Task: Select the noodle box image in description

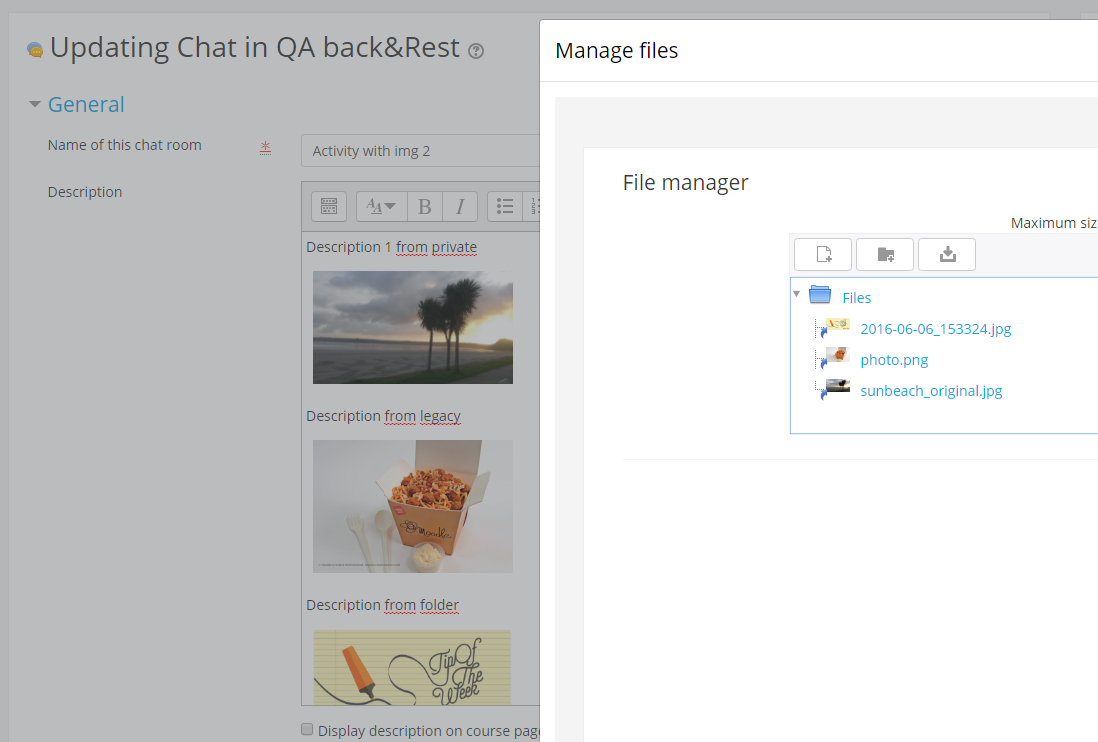Action: pyautogui.click(x=412, y=506)
